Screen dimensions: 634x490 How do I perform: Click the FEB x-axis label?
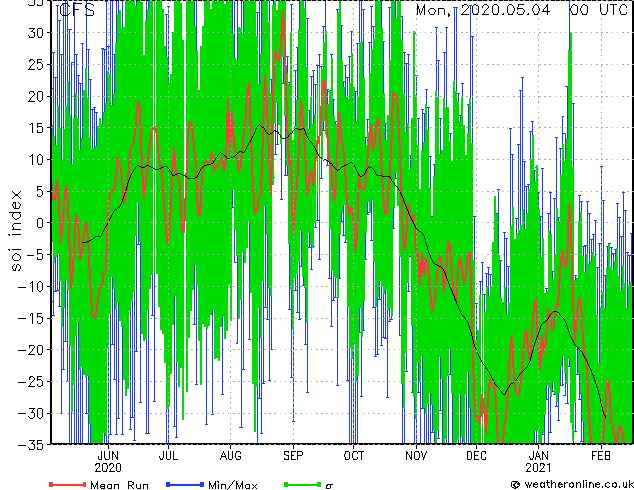[x=601, y=456]
